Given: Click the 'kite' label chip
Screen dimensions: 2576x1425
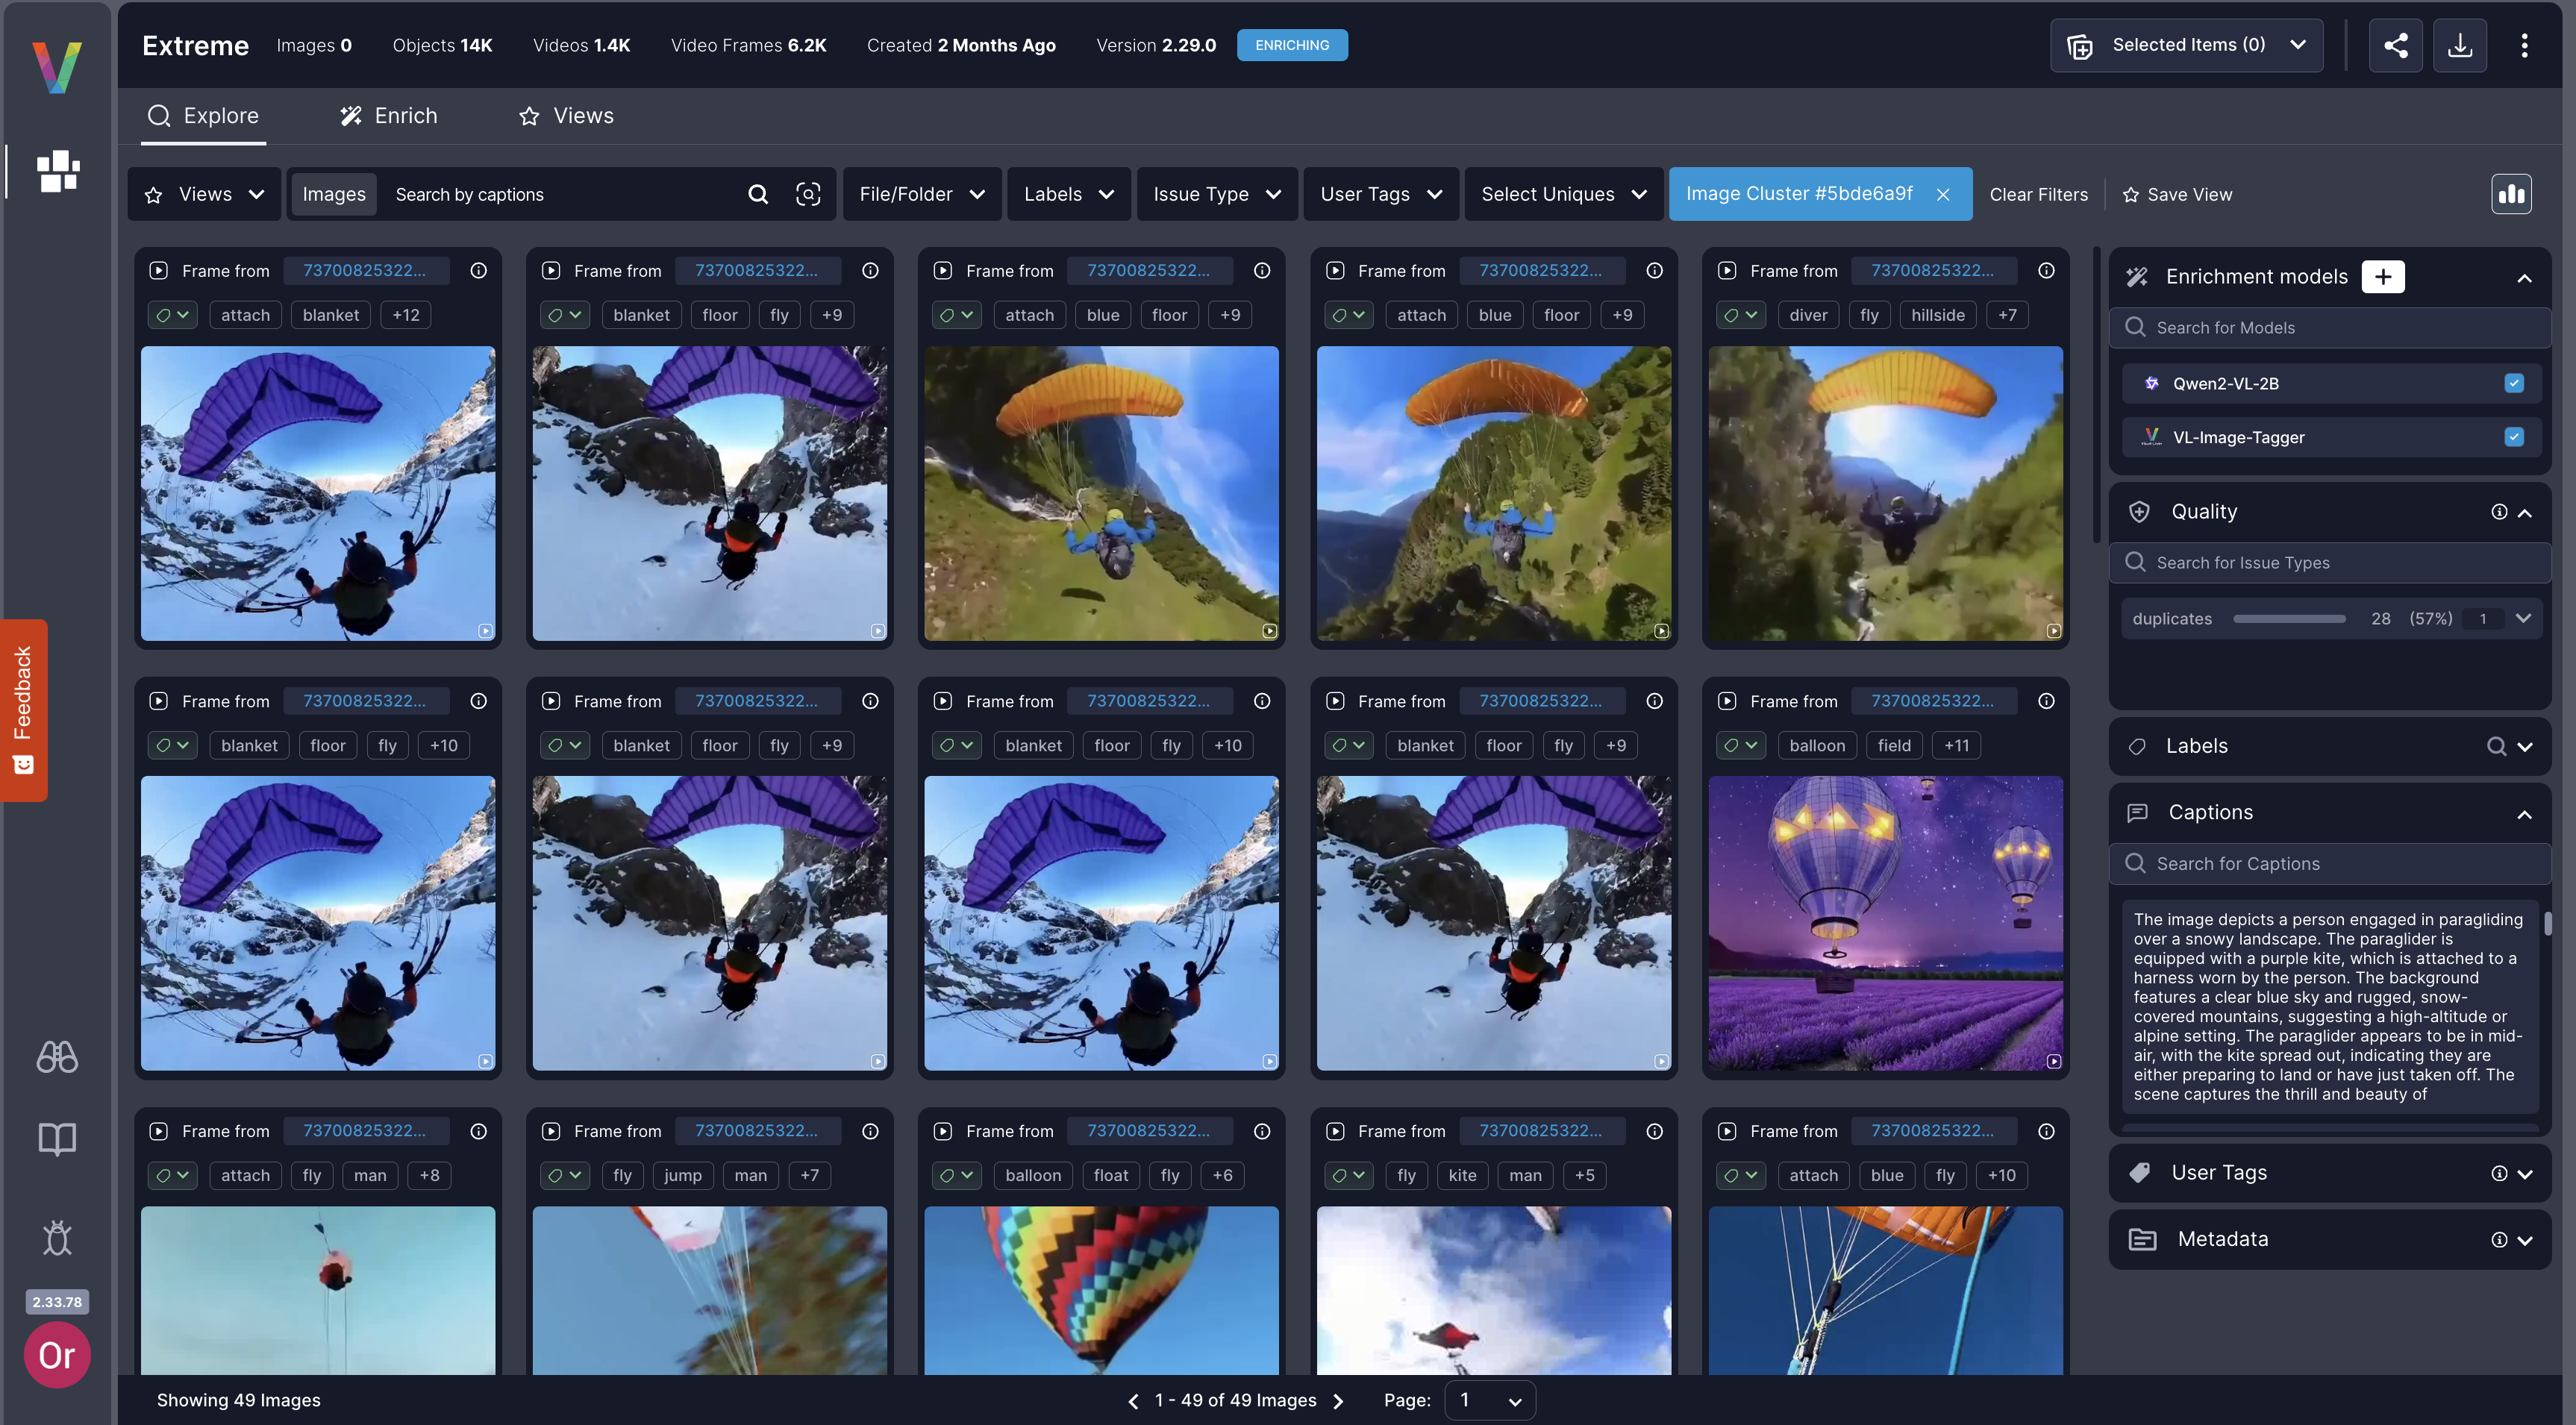Looking at the screenshot, I should pyautogui.click(x=1462, y=1175).
